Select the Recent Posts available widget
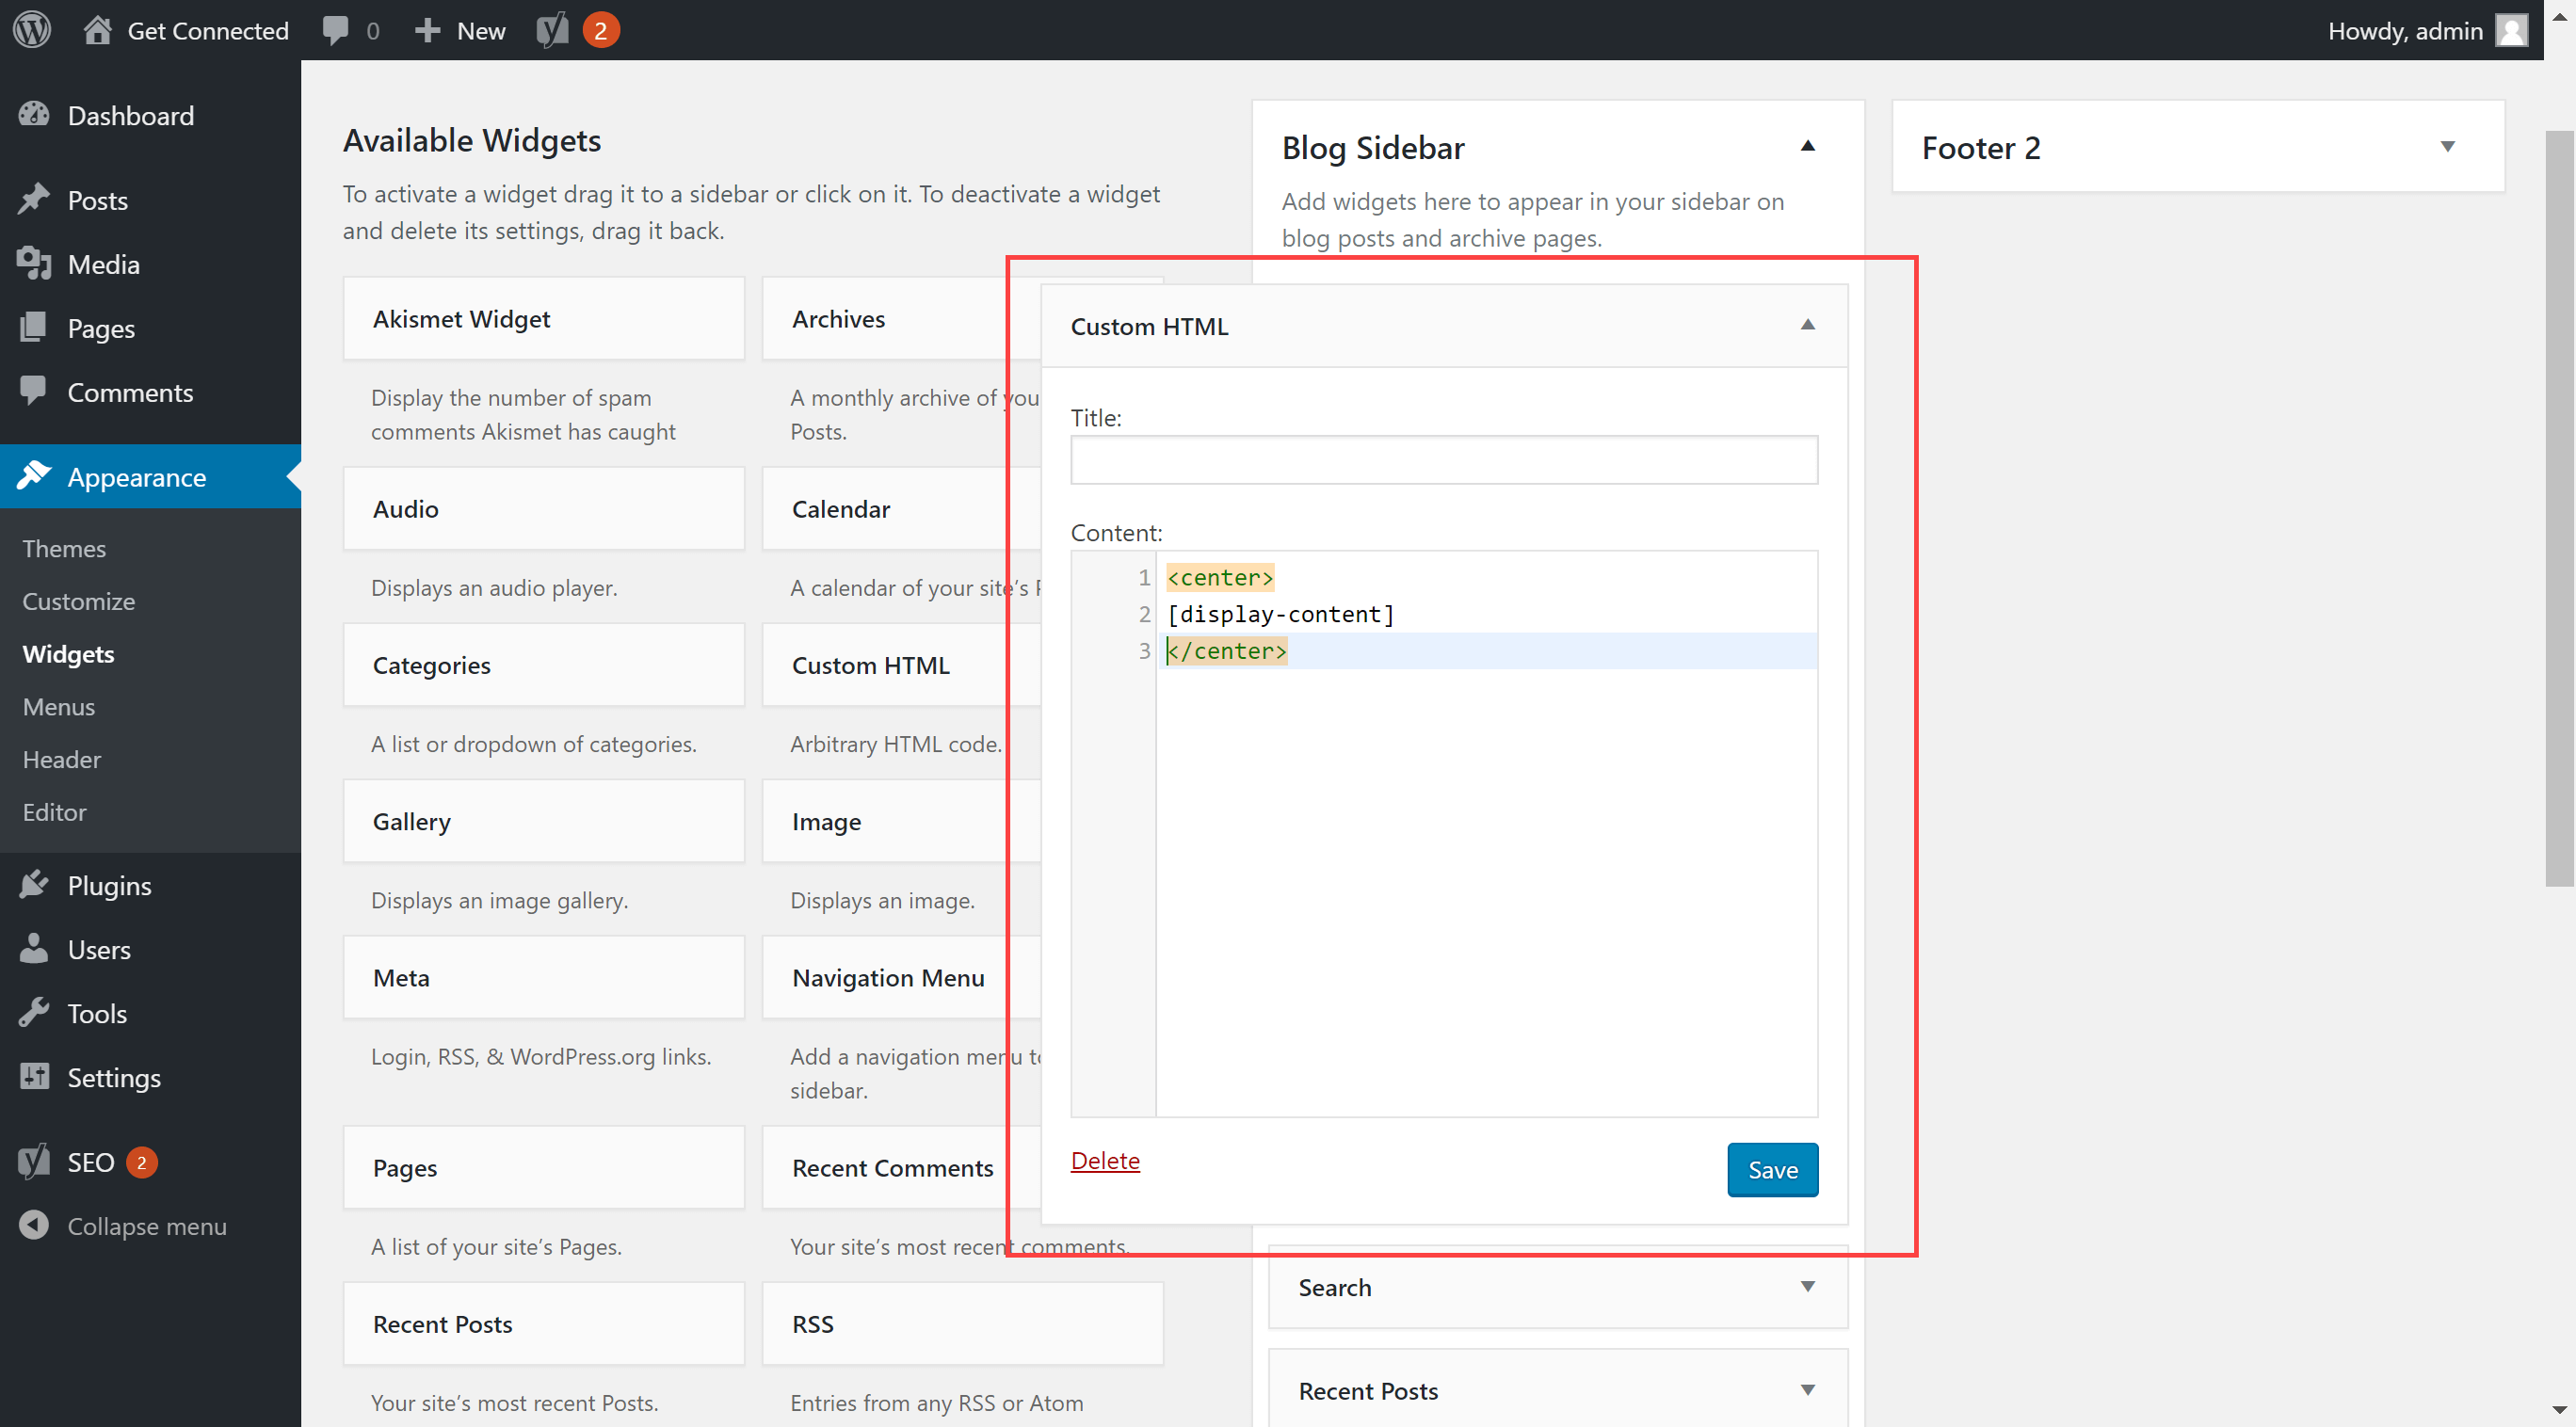This screenshot has width=2576, height=1427. pyautogui.click(x=544, y=1323)
